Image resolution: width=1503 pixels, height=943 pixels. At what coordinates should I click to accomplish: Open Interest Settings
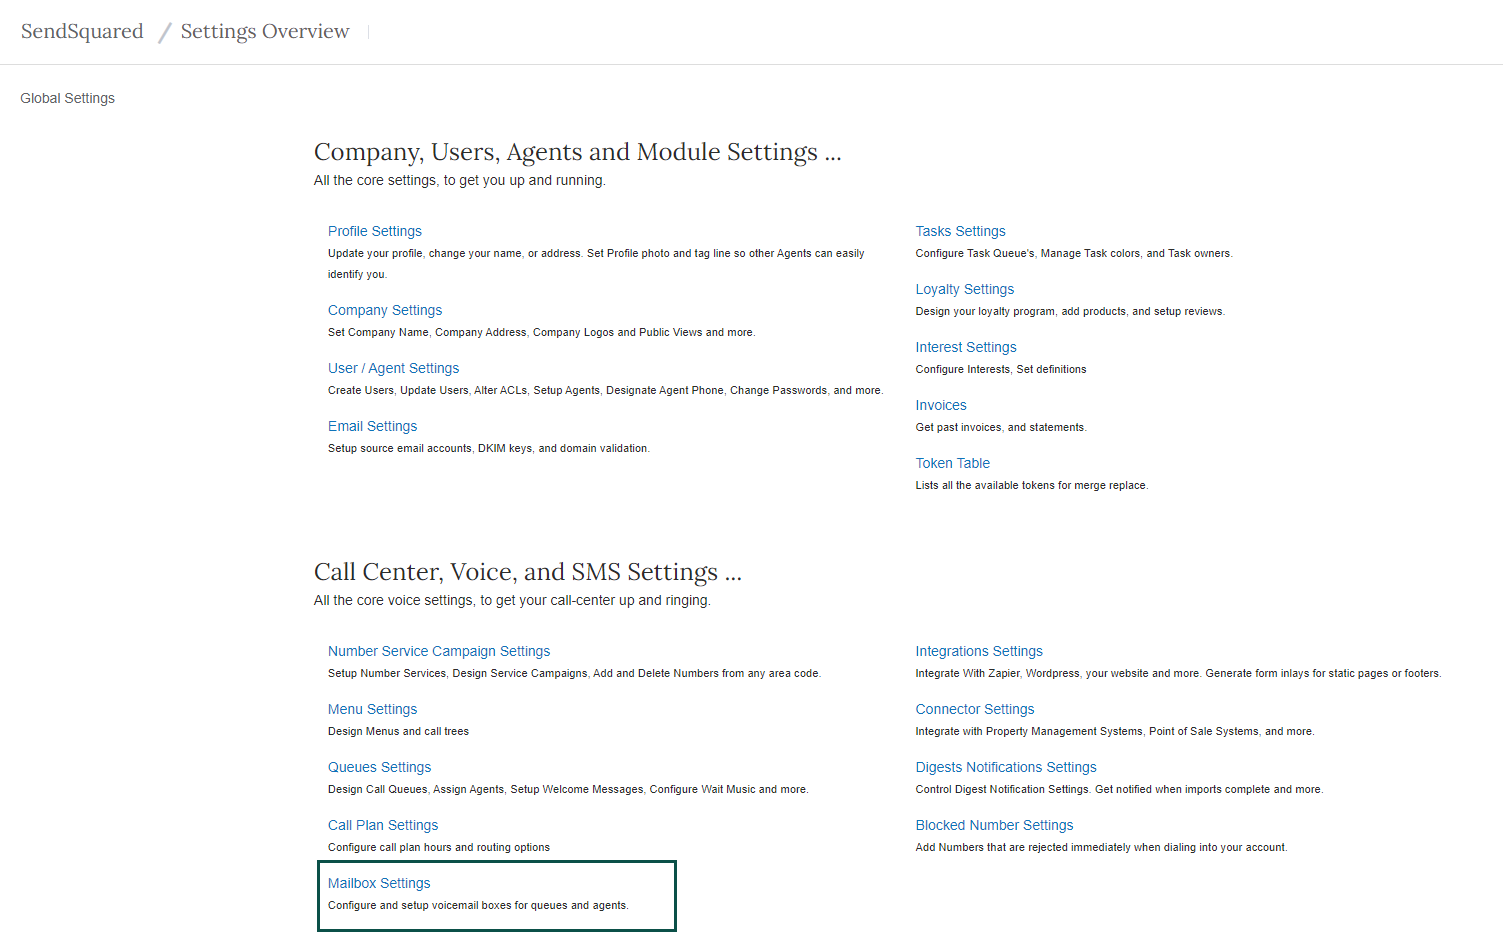tap(965, 347)
